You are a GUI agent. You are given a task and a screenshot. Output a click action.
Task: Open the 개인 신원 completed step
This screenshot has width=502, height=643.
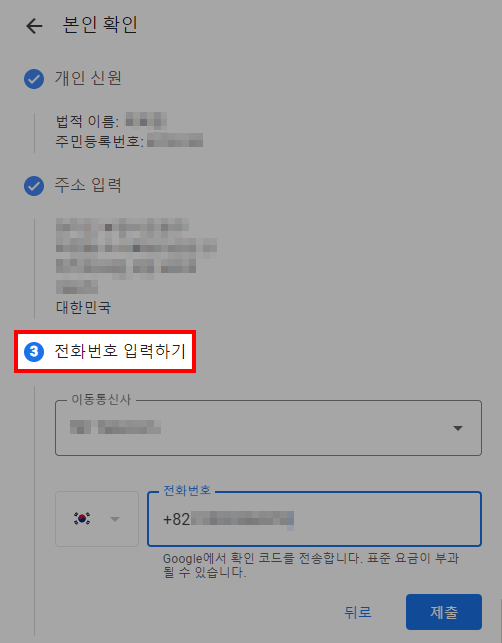(x=88, y=78)
